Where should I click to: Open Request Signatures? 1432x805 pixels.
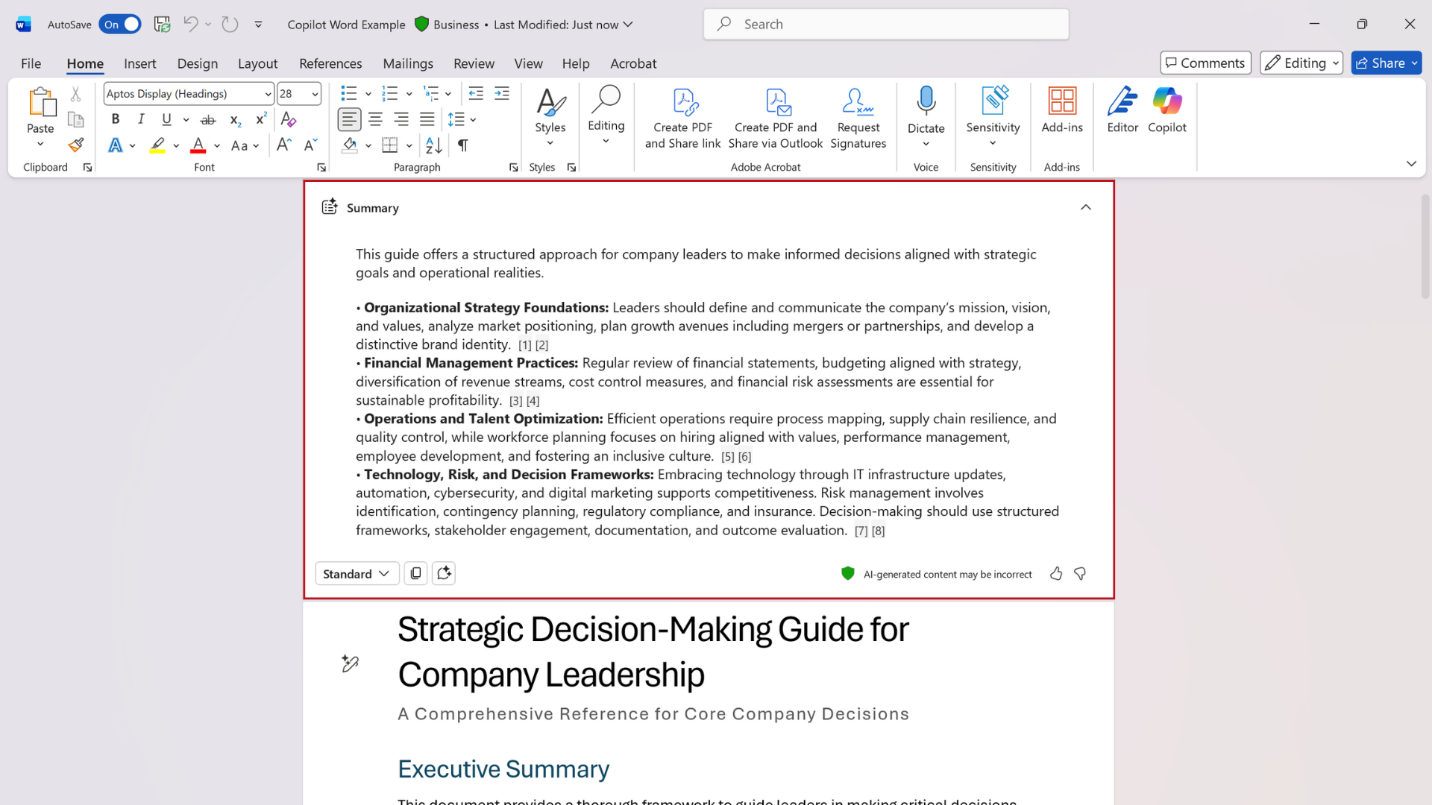pos(858,118)
